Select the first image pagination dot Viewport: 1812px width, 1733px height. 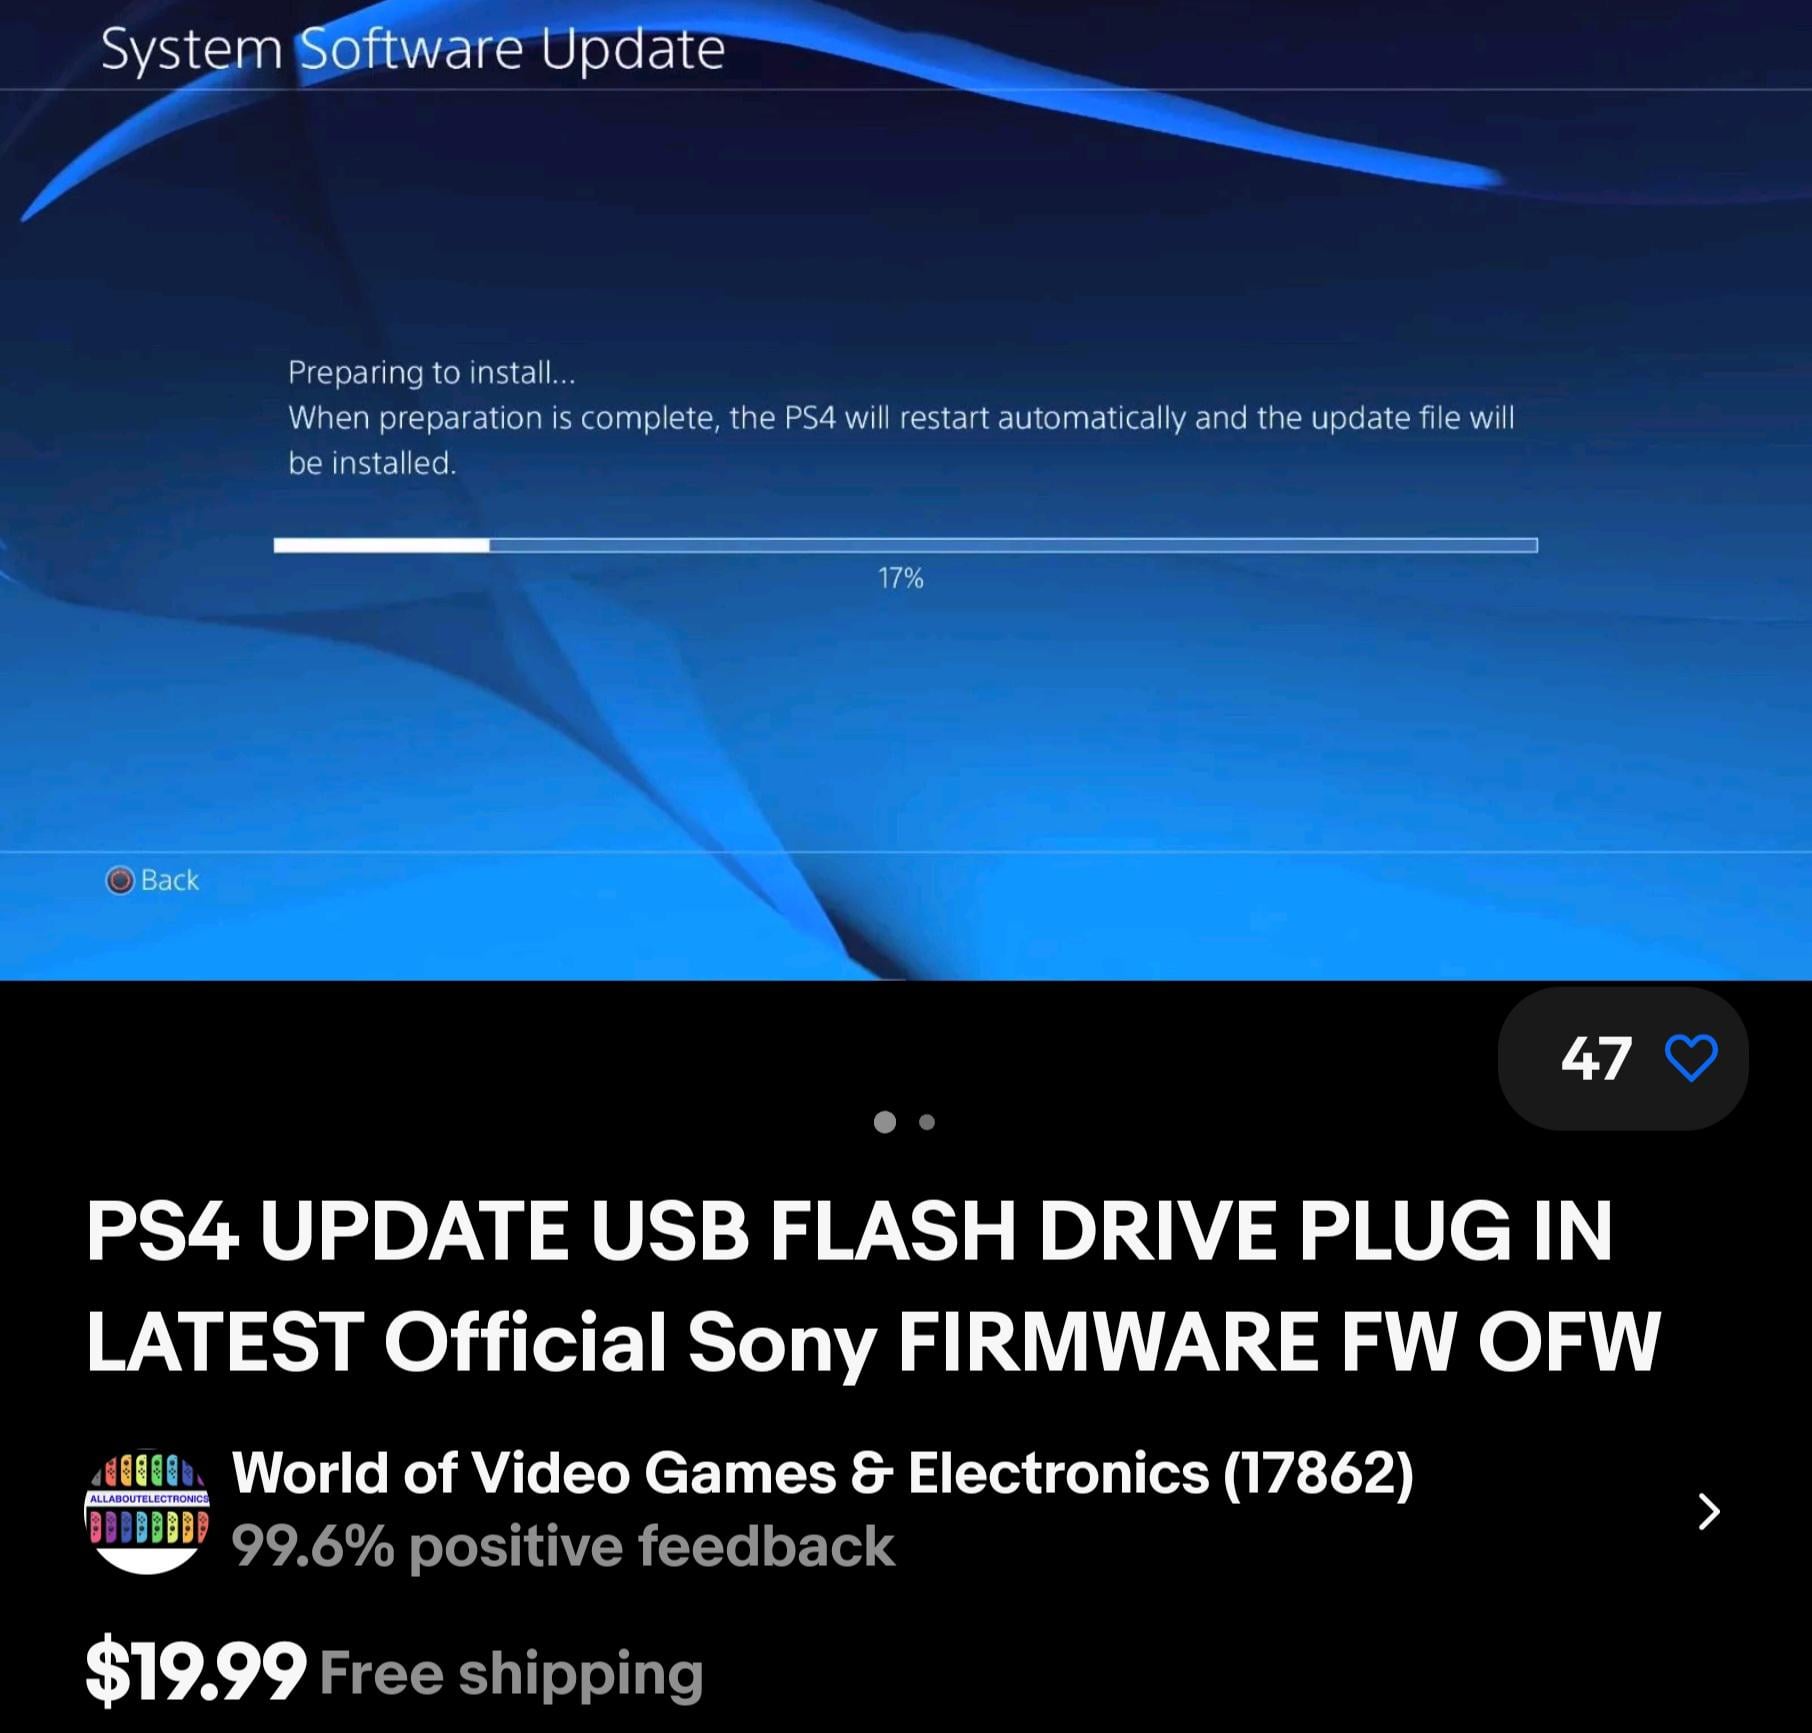884,1122
